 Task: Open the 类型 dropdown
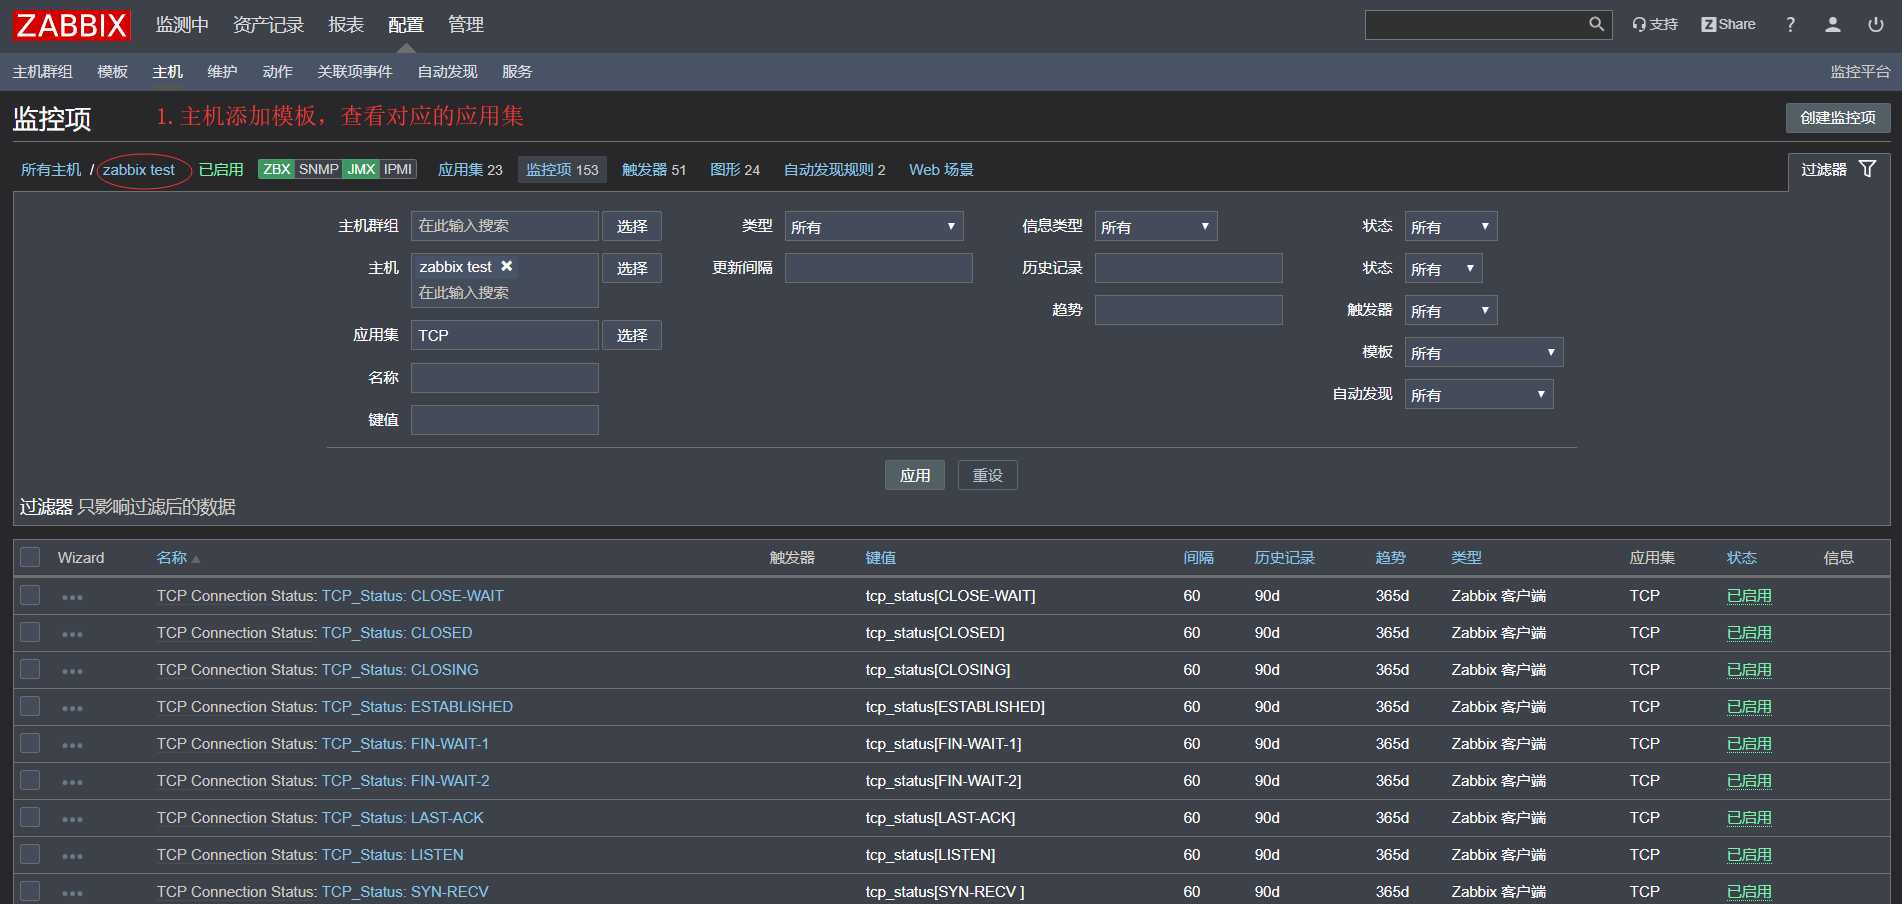click(874, 227)
